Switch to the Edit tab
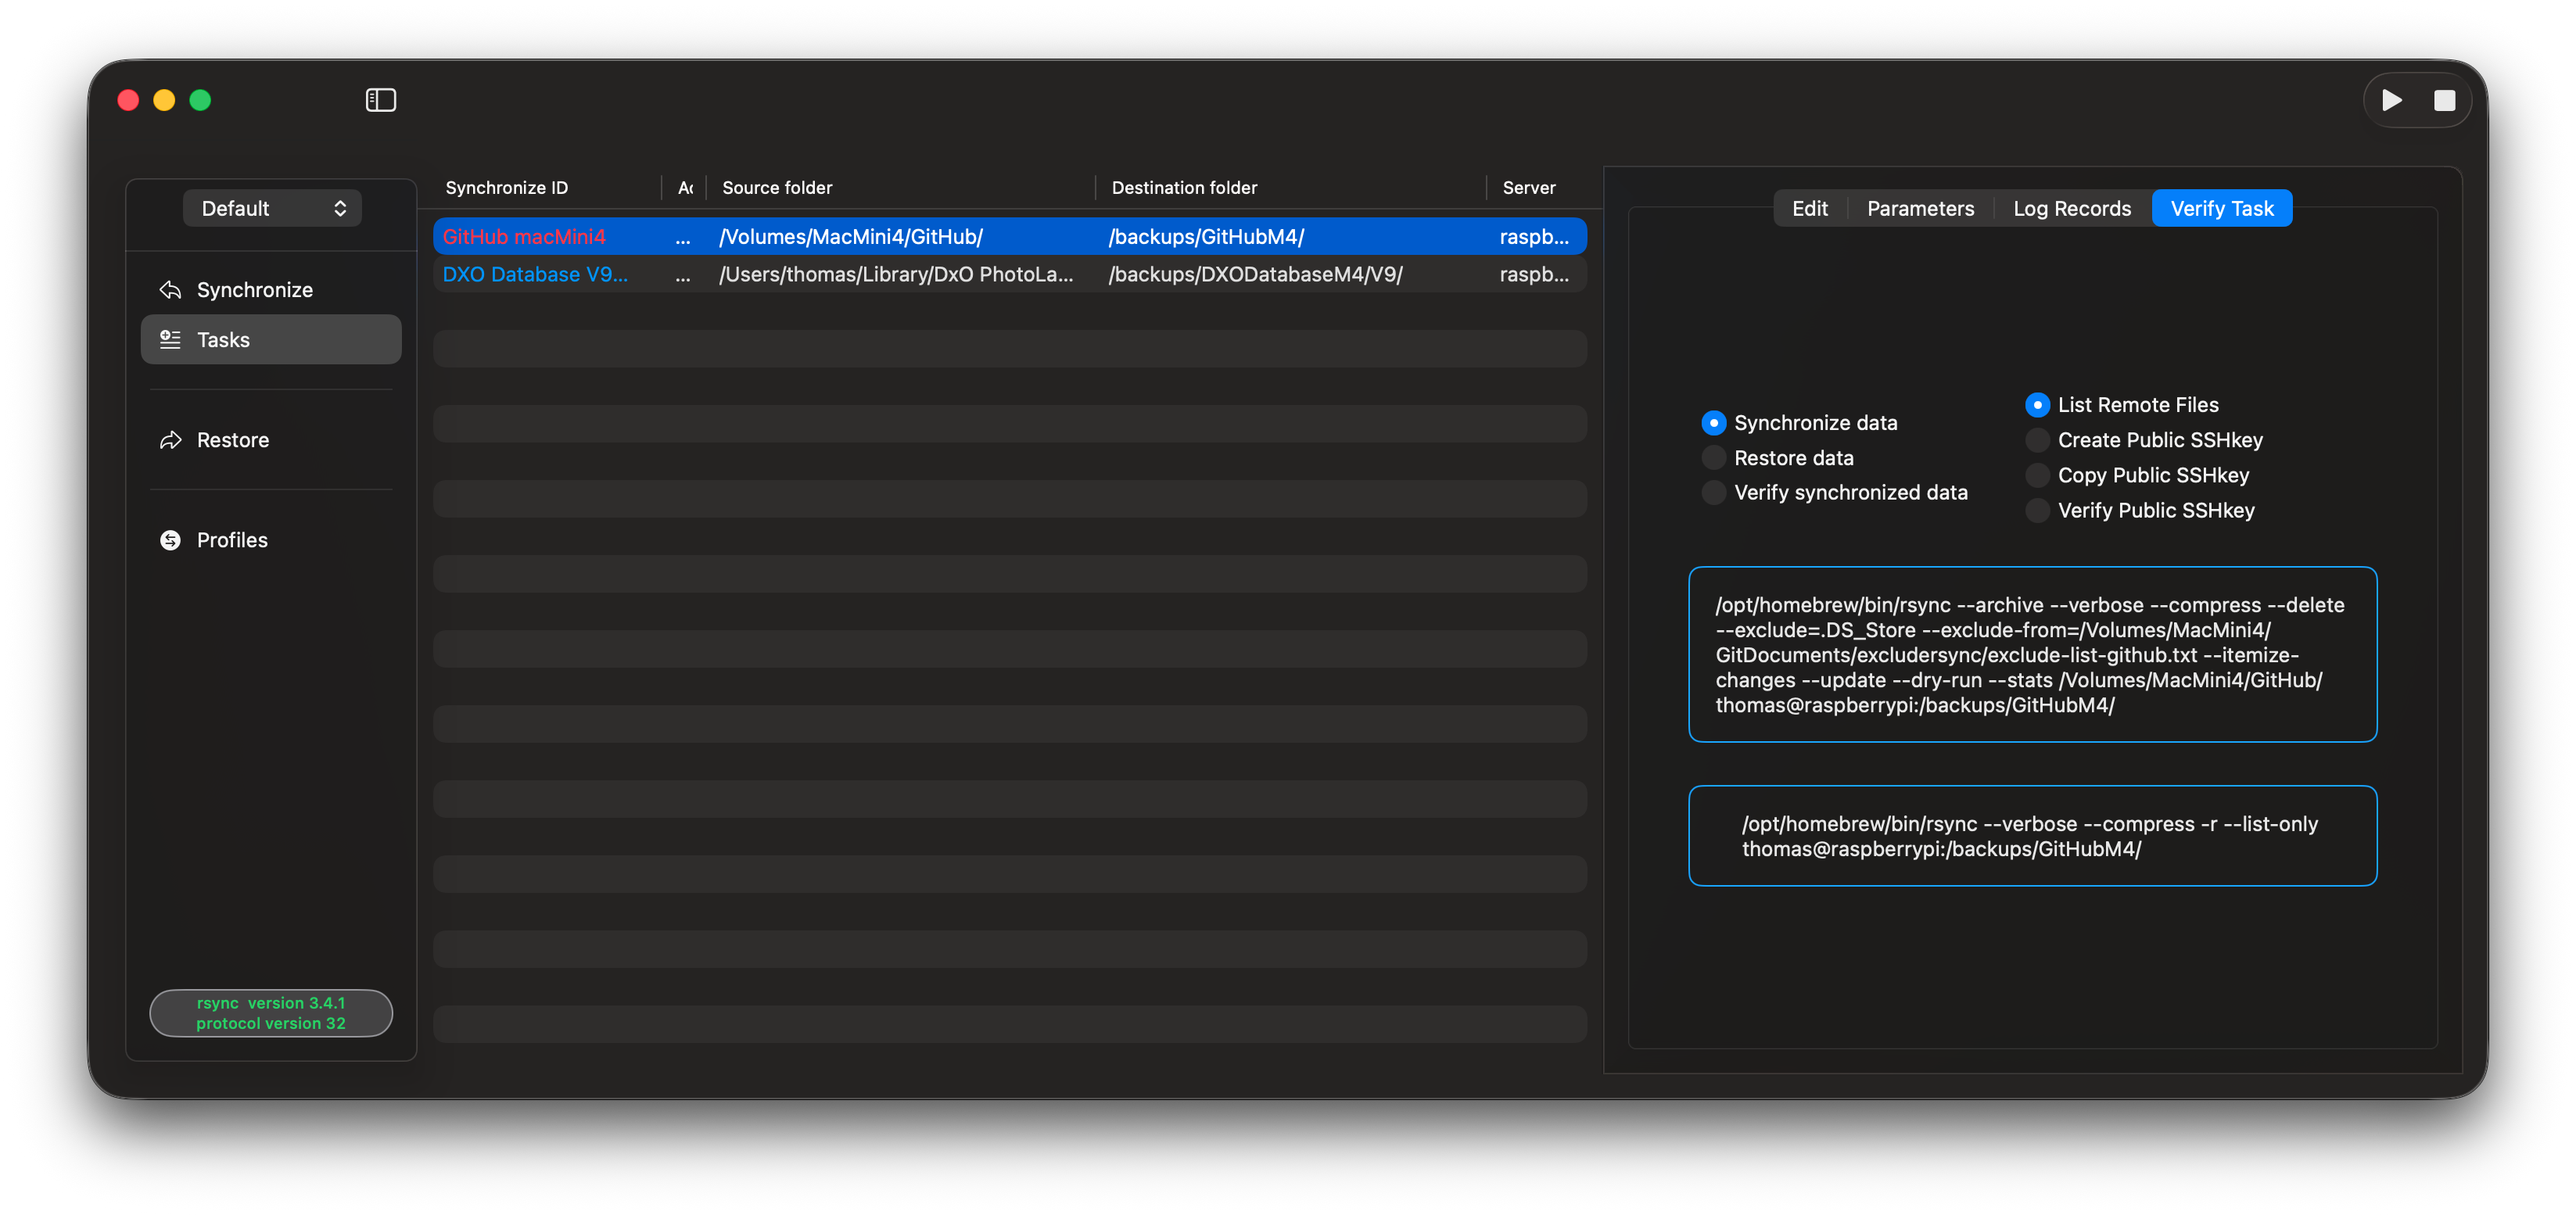This screenshot has width=2576, height=1215. point(1809,208)
